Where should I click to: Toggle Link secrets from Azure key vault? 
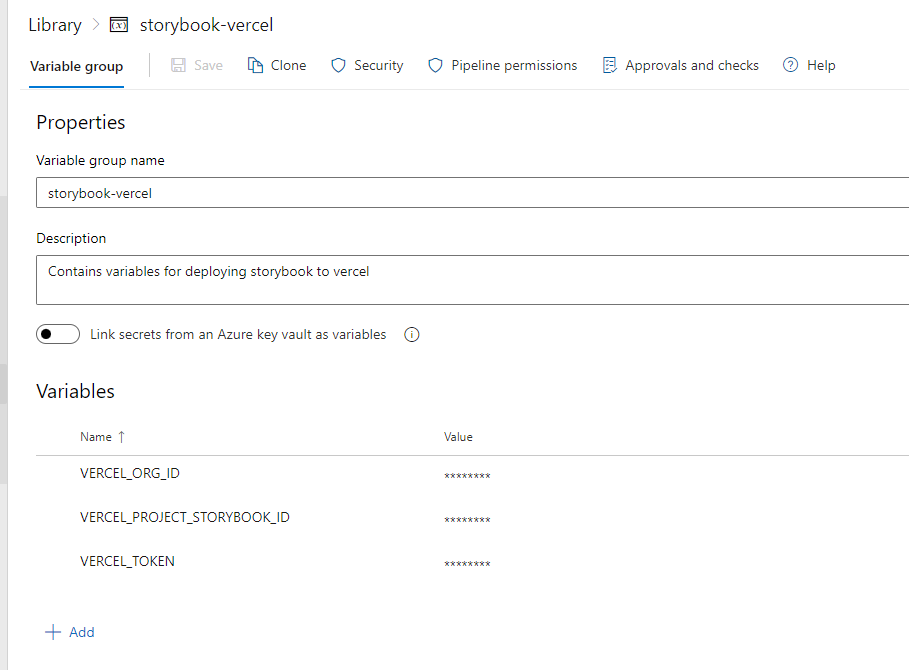tap(58, 334)
